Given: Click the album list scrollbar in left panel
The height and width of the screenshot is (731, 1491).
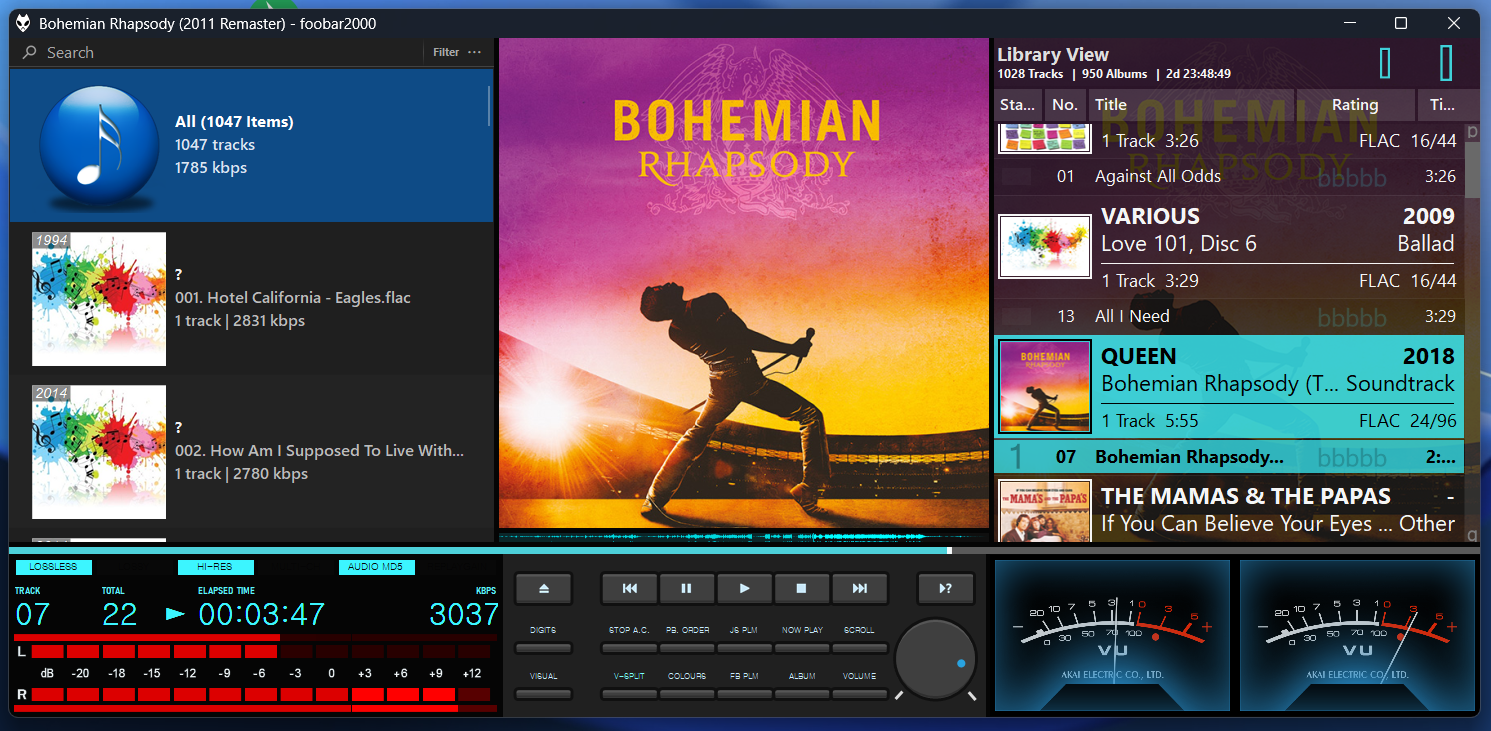Looking at the screenshot, I should (489, 105).
